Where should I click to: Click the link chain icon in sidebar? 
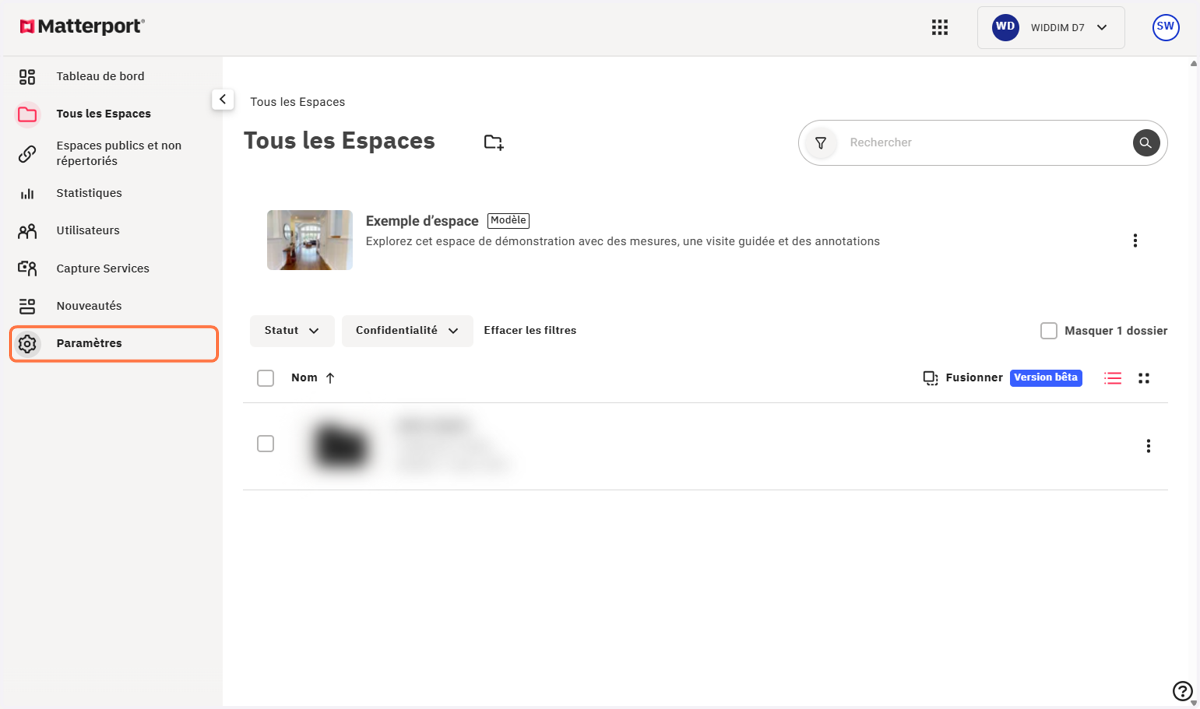28,154
